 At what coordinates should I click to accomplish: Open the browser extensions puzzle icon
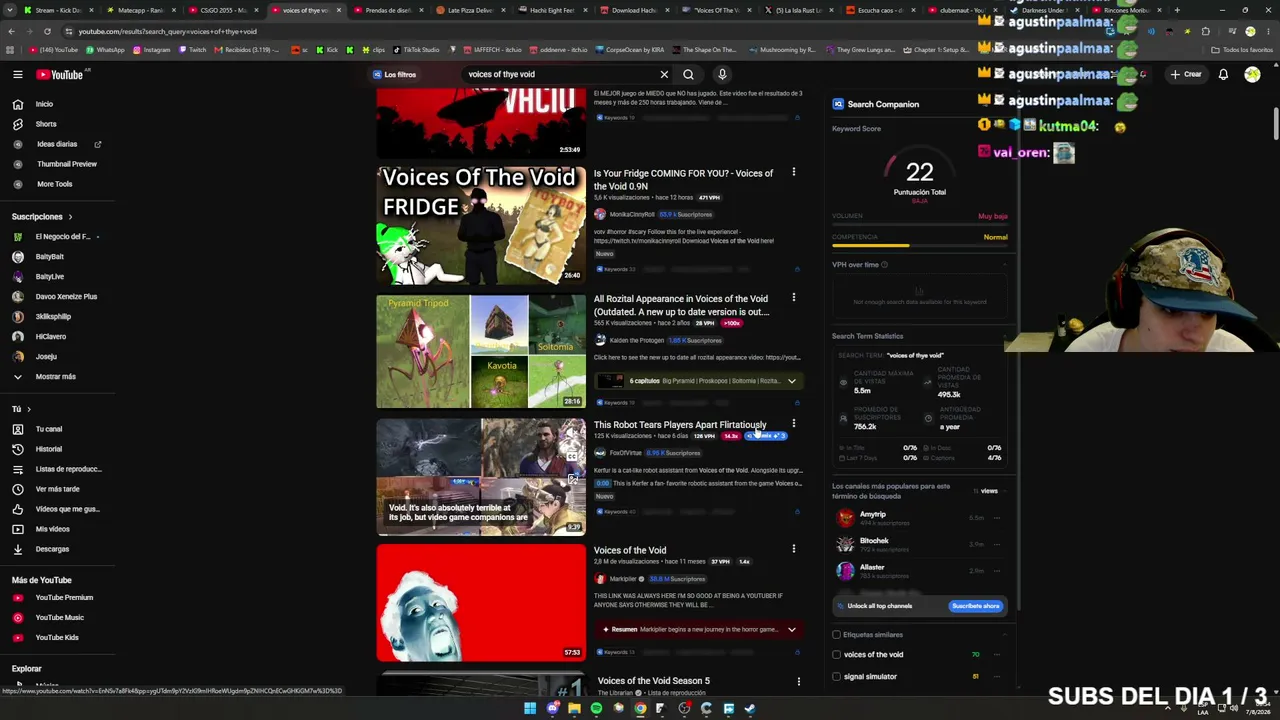click(x=1205, y=31)
